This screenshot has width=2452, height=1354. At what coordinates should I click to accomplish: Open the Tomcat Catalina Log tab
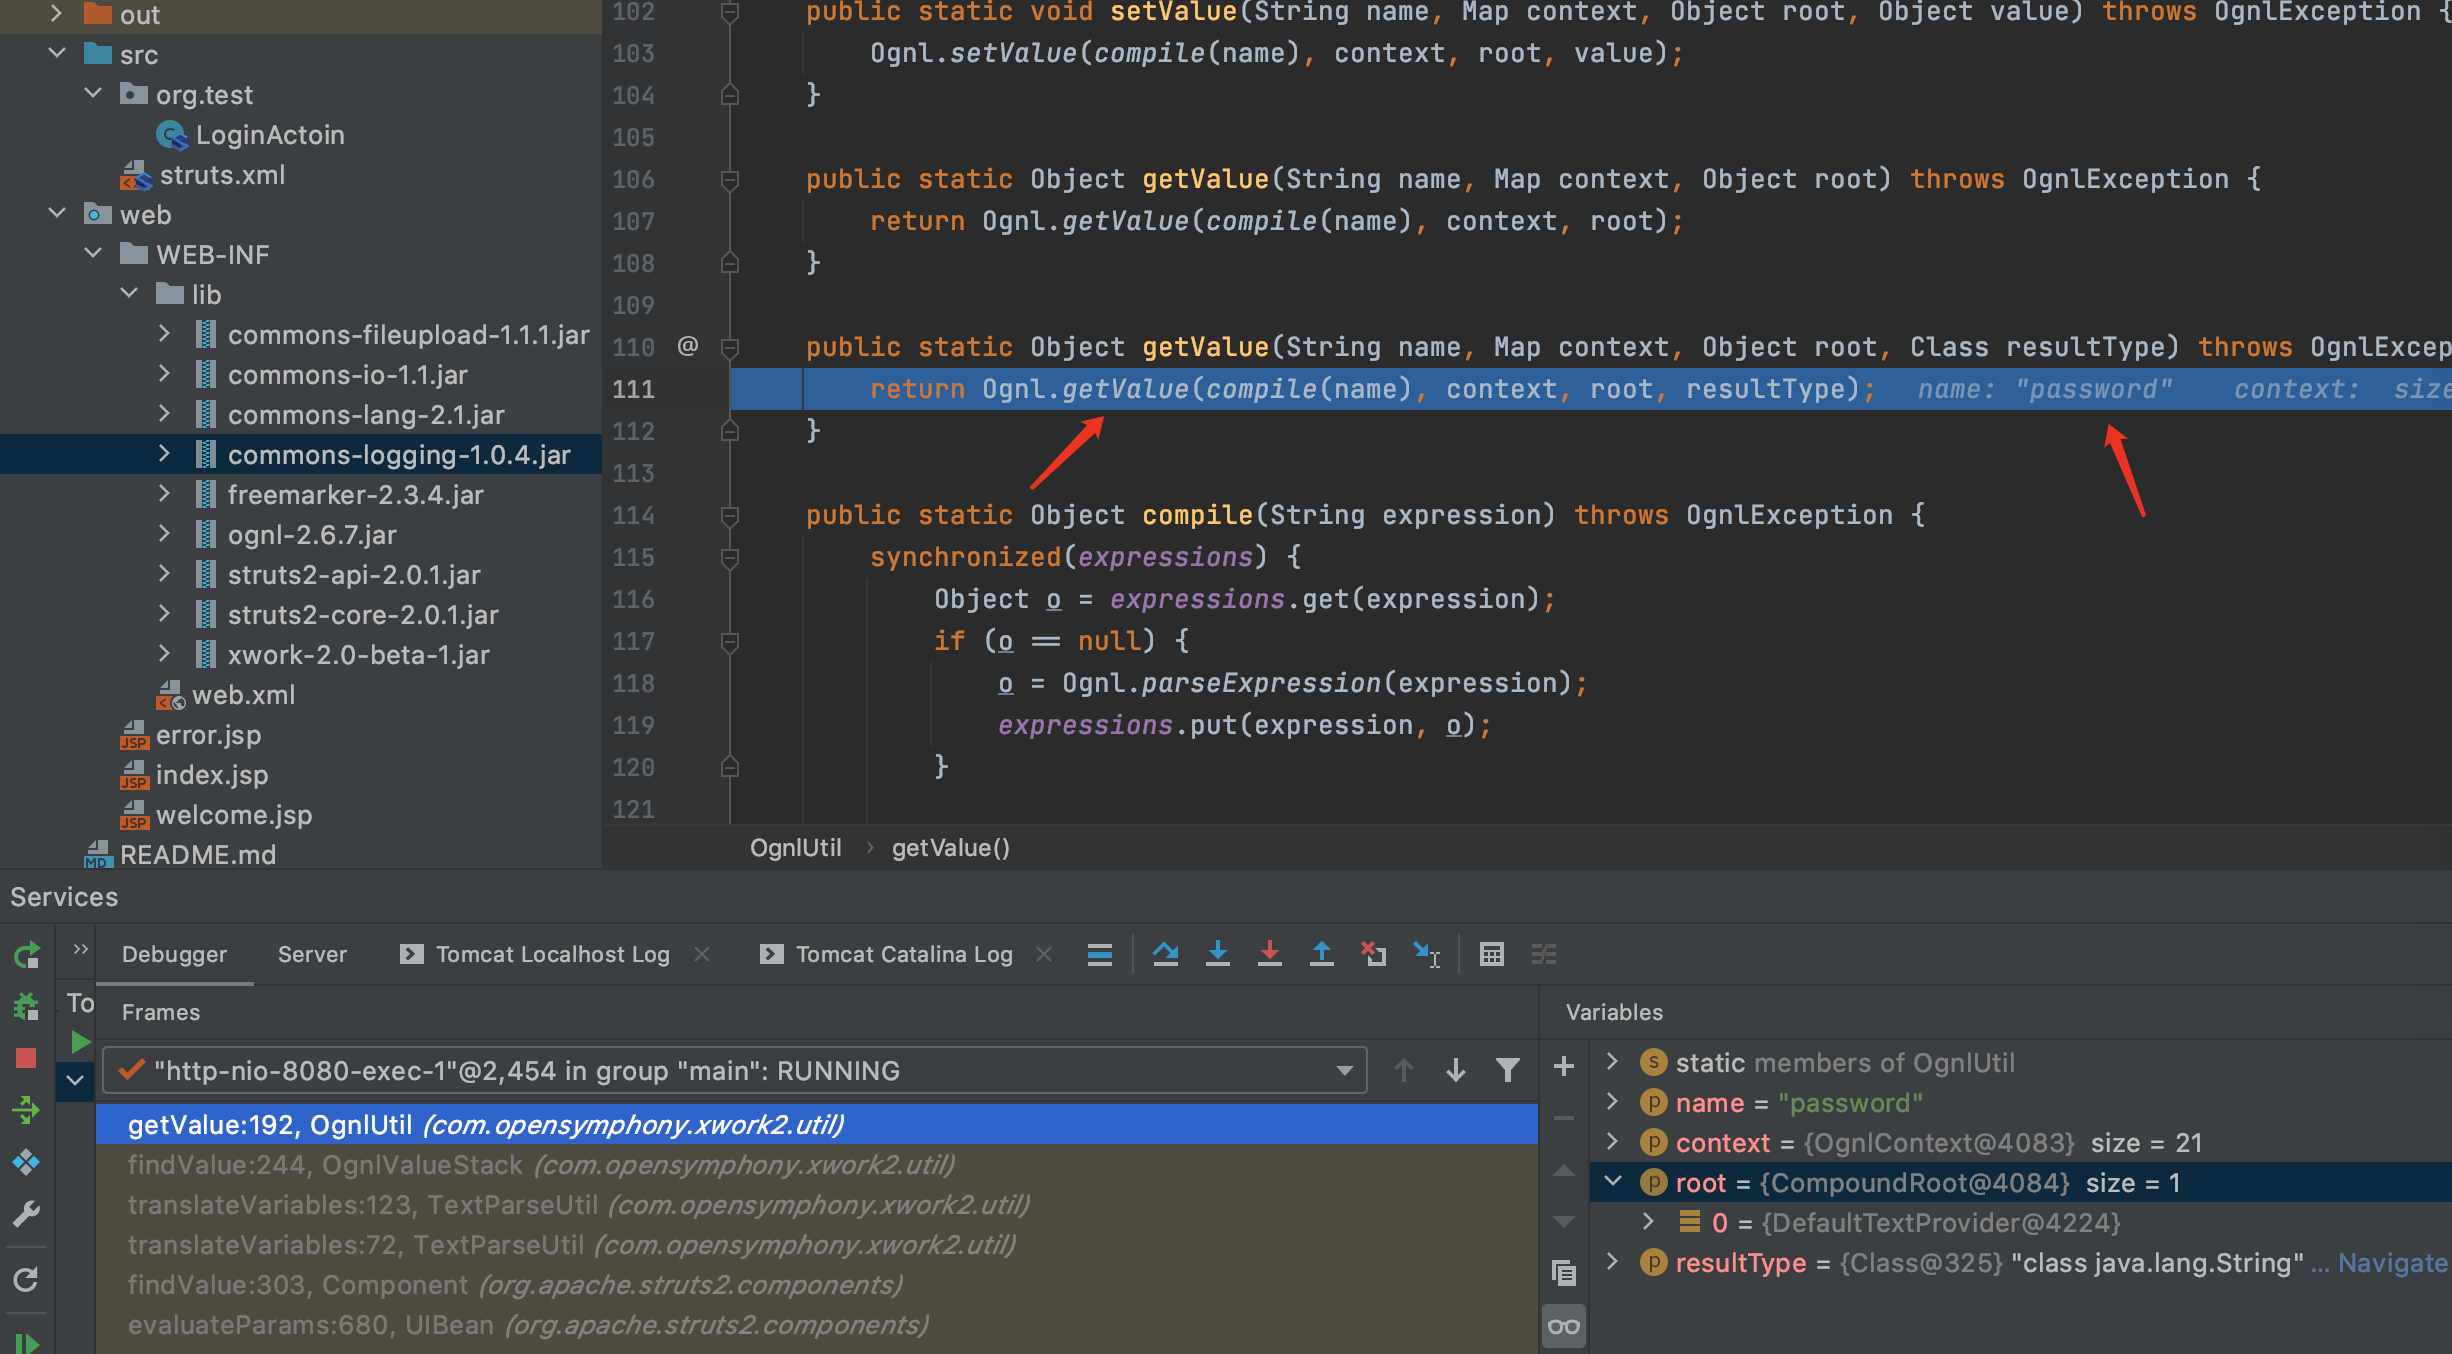(904, 954)
